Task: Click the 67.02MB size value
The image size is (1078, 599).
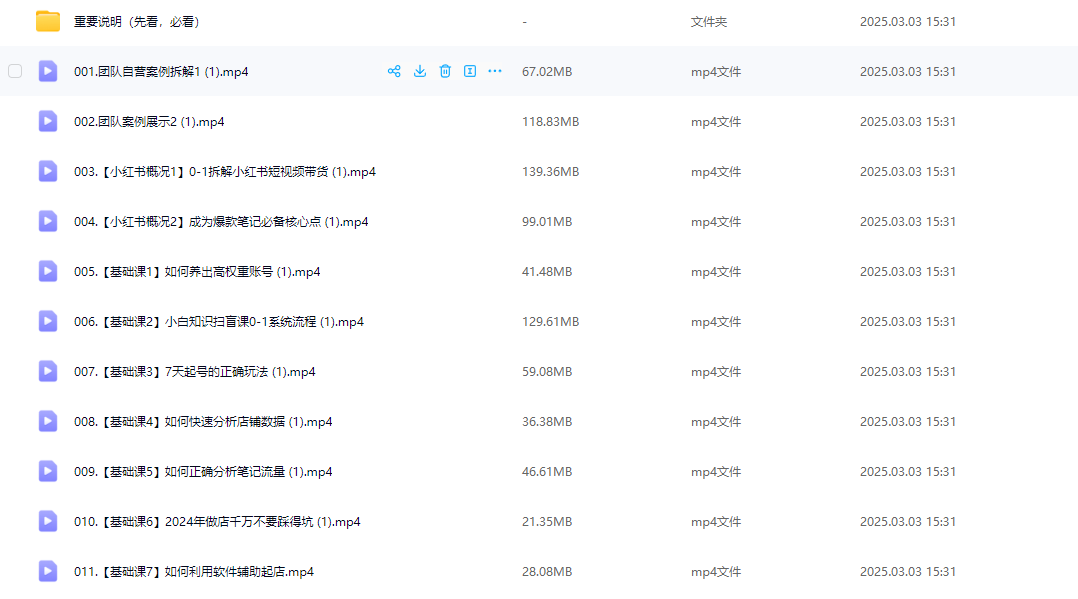Action: click(x=547, y=72)
